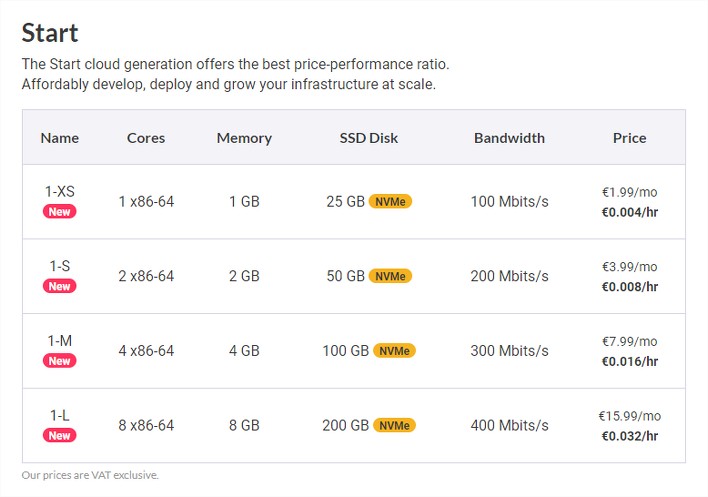Click the Name column header

(x=60, y=138)
